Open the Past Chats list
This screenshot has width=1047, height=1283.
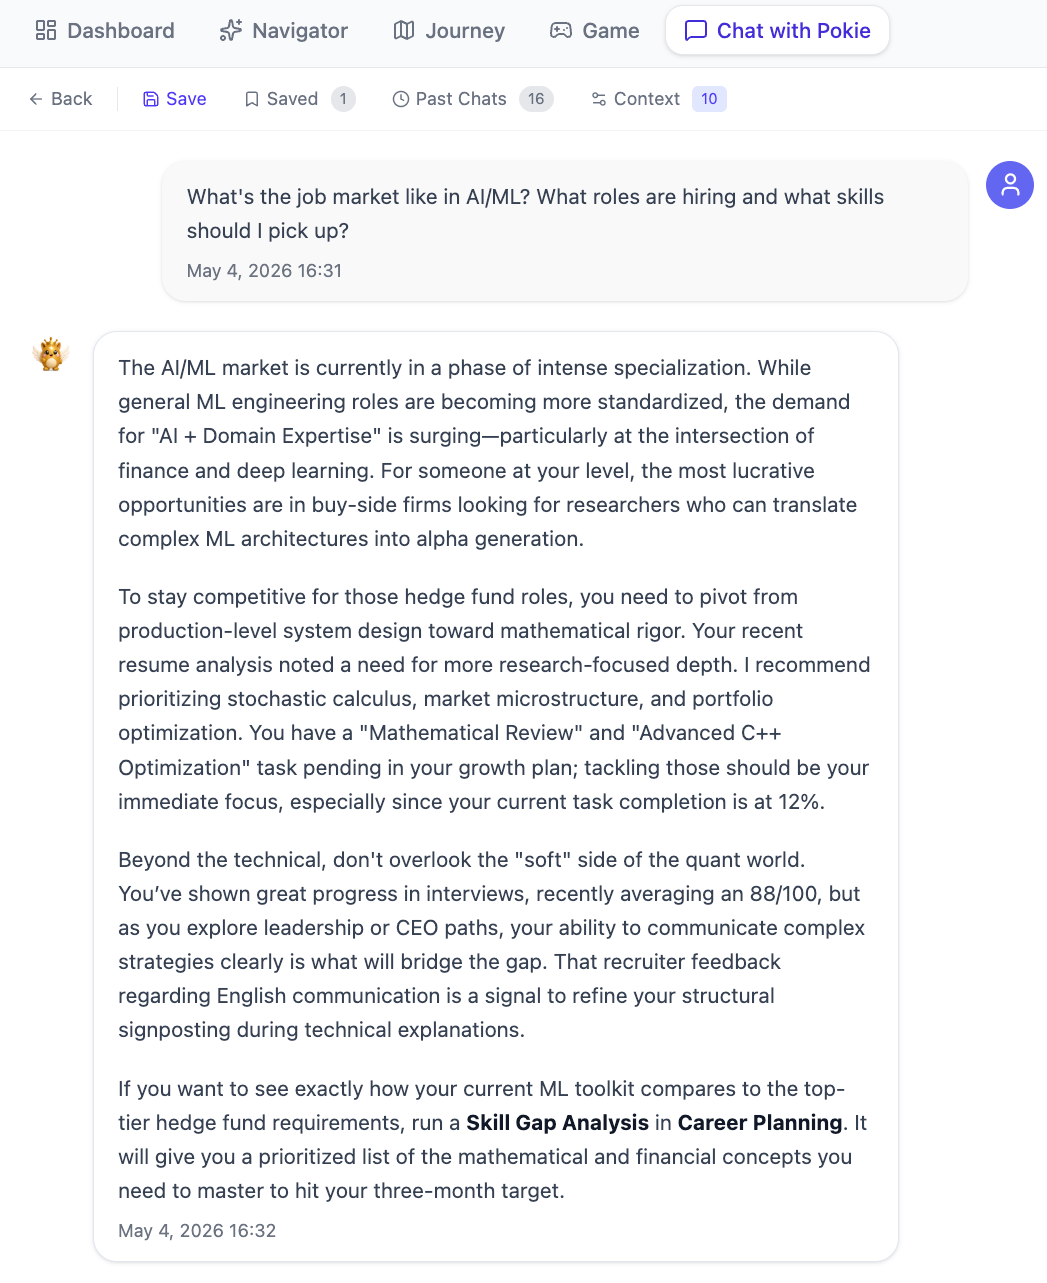point(473,99)
